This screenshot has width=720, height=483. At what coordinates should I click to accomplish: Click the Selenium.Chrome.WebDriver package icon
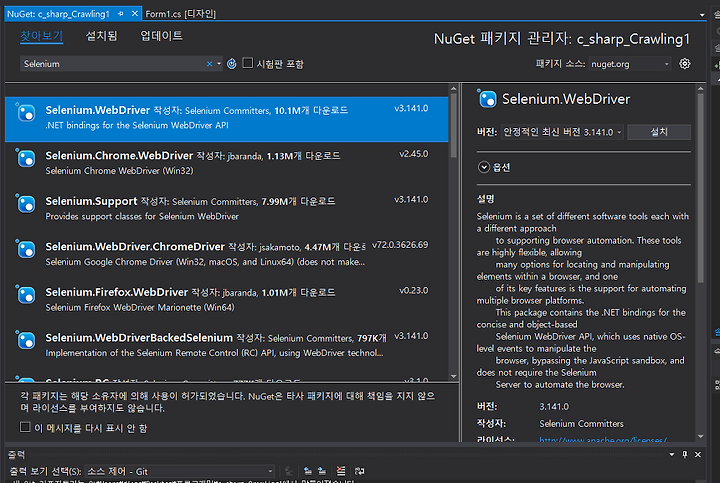(x=26, y=158)
